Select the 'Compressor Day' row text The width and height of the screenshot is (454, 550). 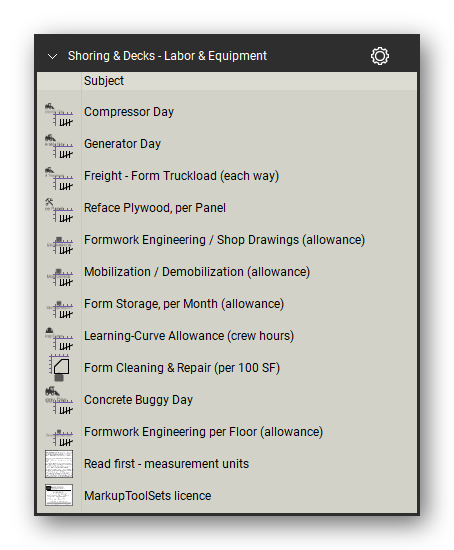(129, 112)
